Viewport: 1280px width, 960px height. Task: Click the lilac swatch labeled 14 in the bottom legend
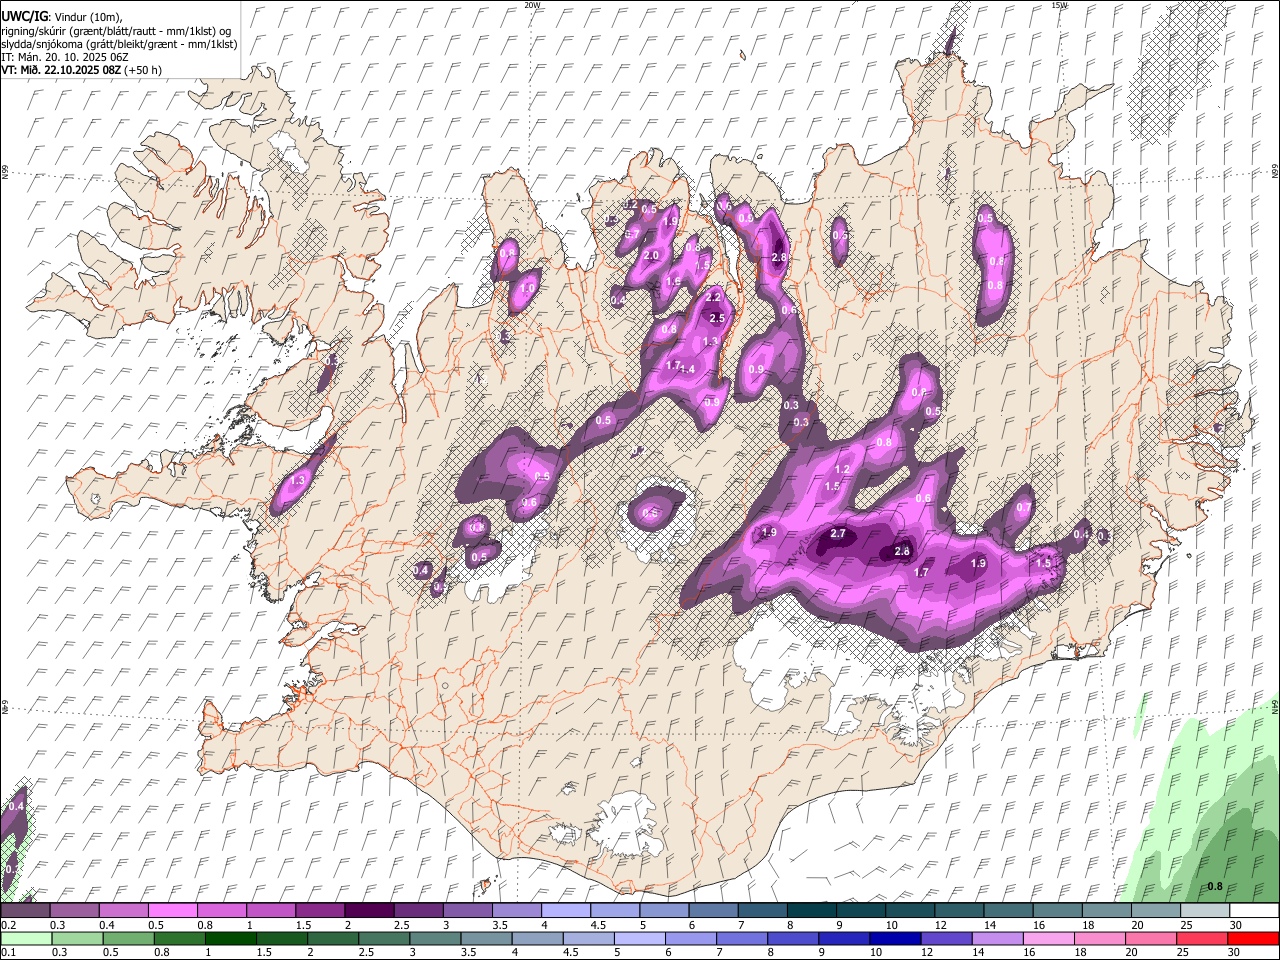point(998,938)
